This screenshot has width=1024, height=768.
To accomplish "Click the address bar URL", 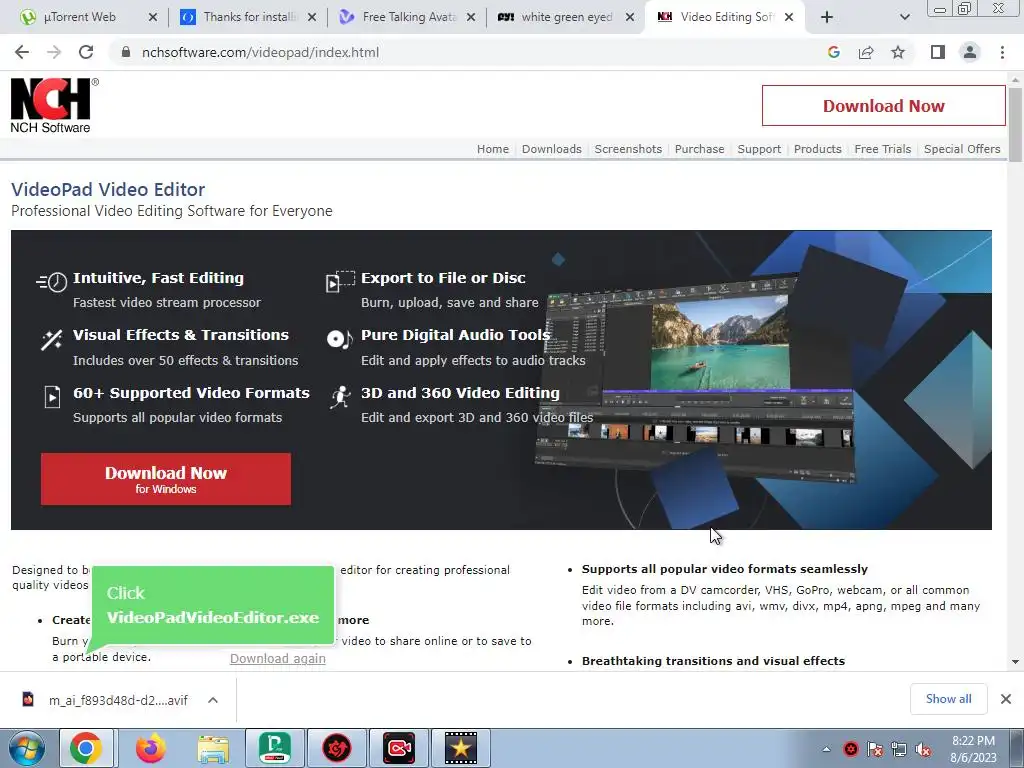I will click(x=261, y=52).
